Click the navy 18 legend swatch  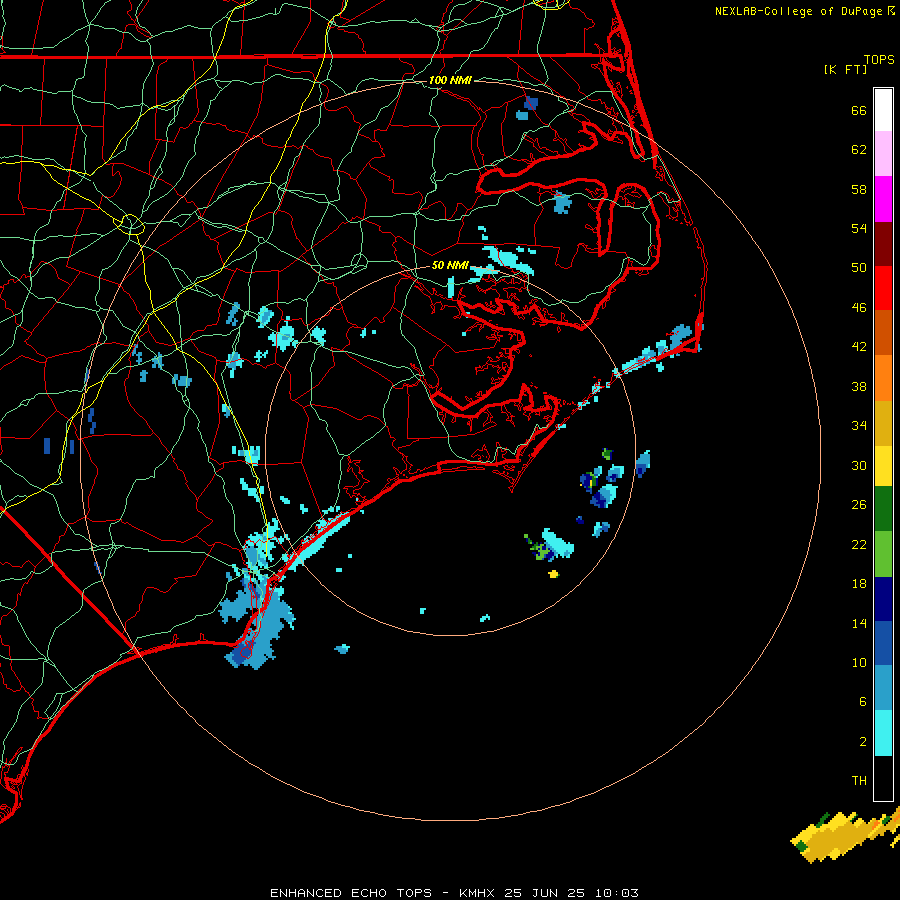point(883,599)
